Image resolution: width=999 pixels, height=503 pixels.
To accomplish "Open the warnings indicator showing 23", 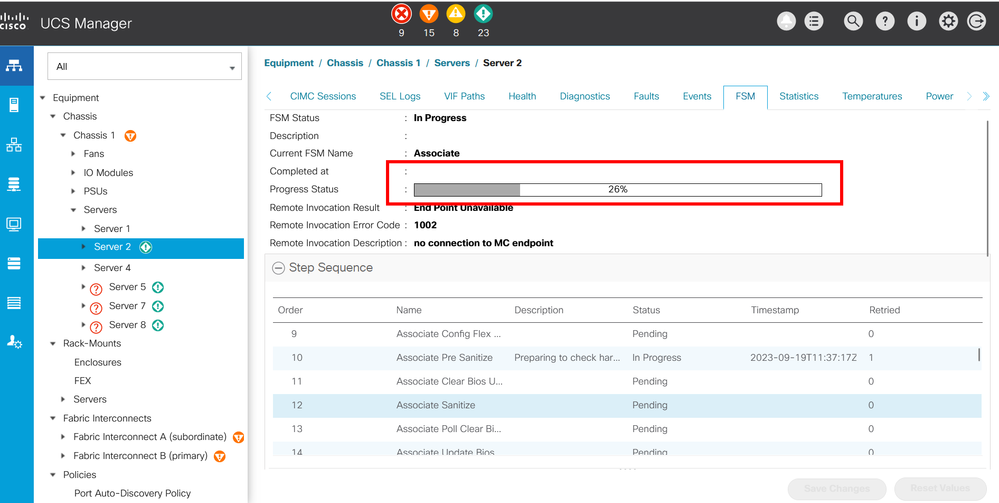I will tap(483, 14).
